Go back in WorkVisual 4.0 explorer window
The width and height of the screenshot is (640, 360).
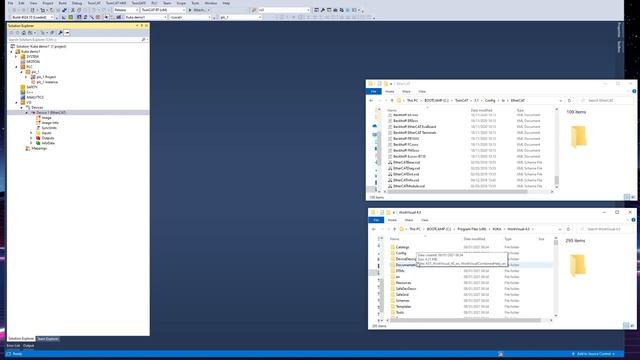(x=373, y=229)
